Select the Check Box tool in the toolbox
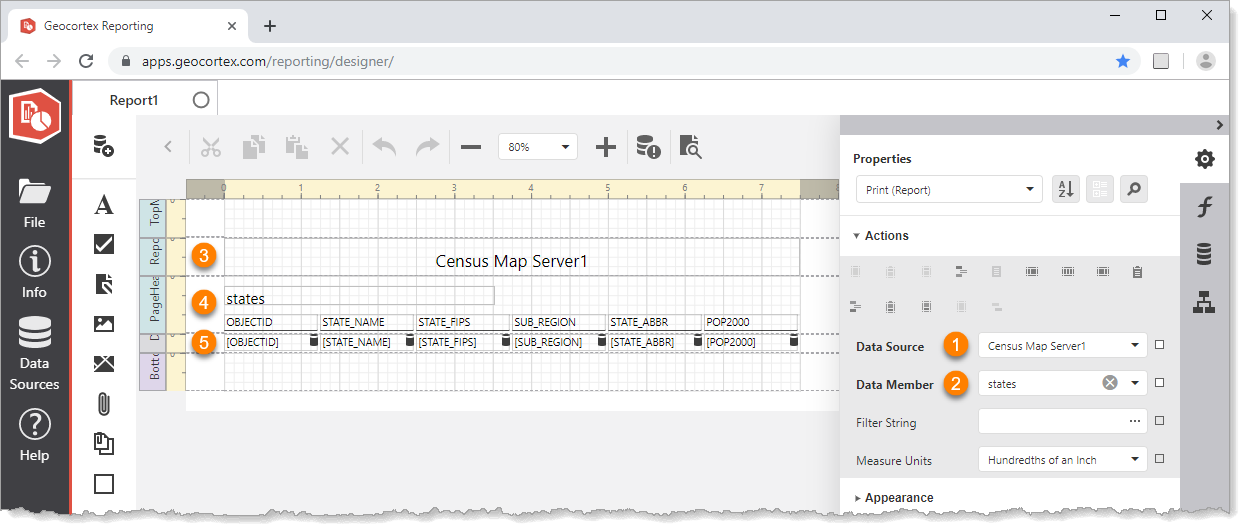 [103, 244]
